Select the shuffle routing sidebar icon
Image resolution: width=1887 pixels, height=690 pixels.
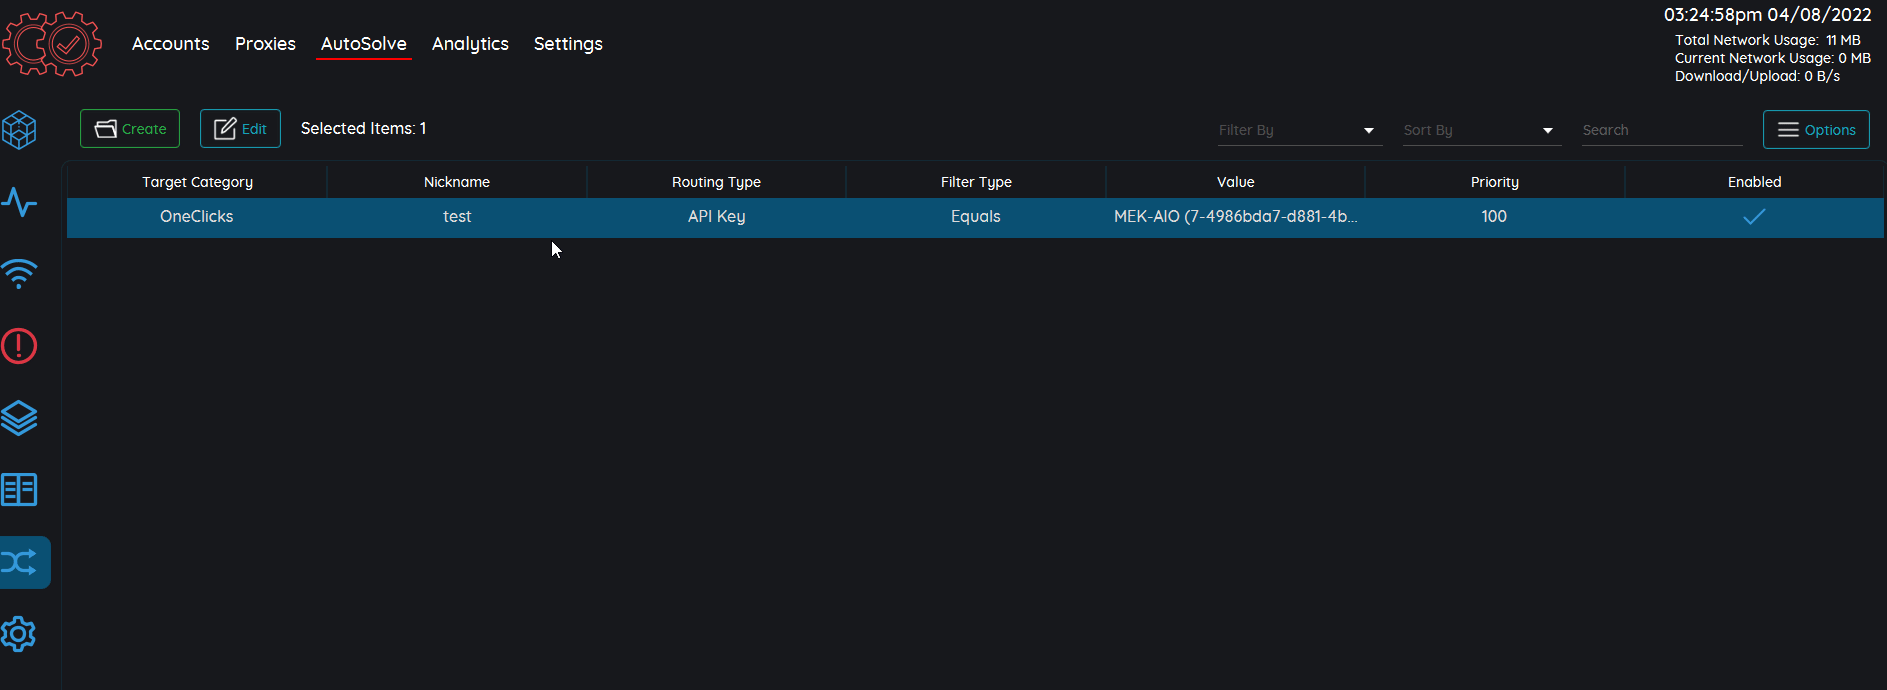tap(22, 562)
